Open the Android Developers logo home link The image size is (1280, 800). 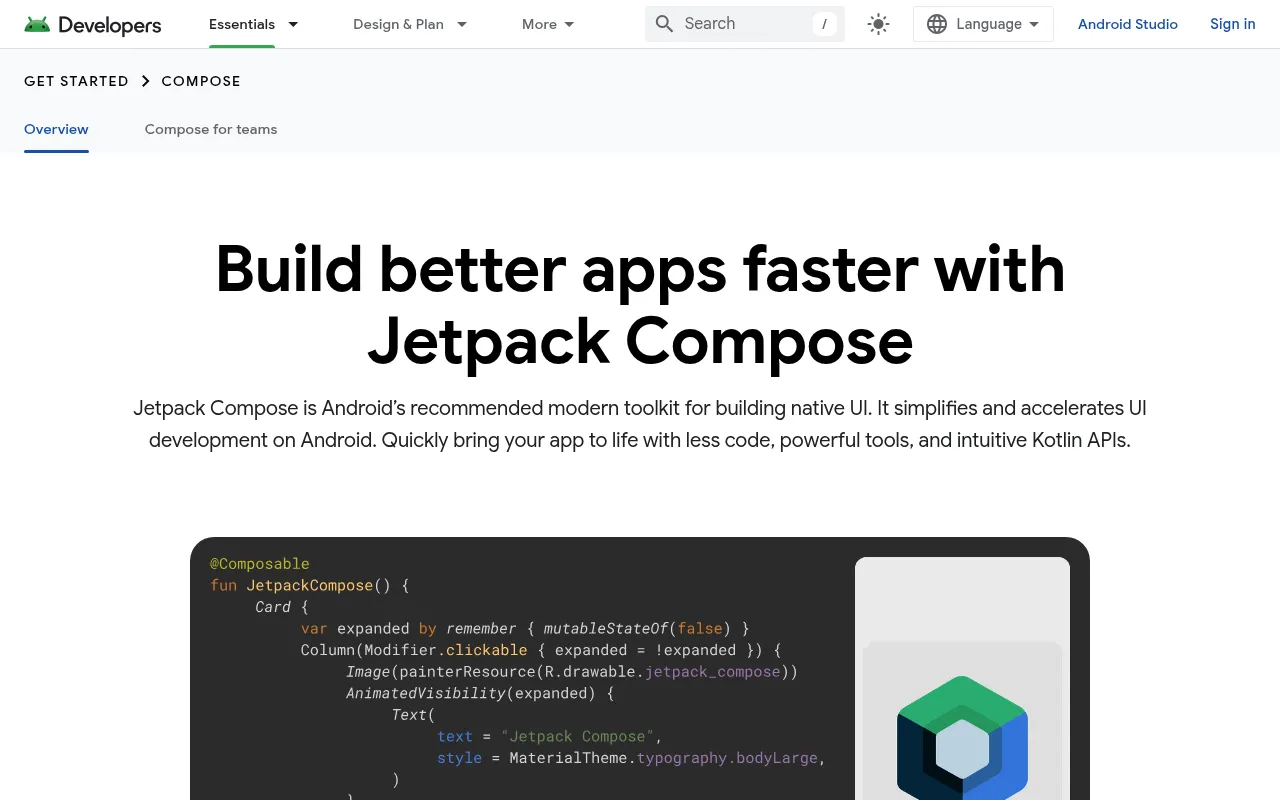point(92,24)
